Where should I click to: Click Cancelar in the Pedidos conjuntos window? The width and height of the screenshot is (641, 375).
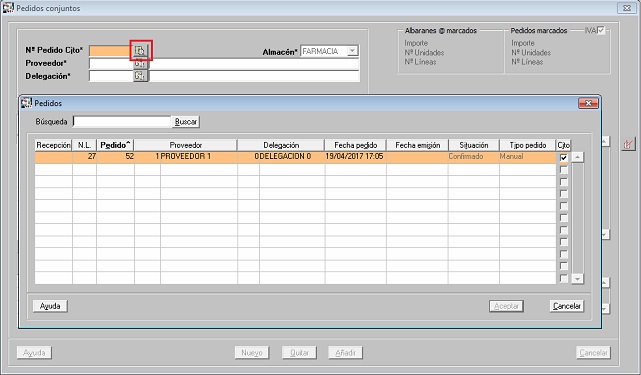pyautogui.click(x=594, y=353)
